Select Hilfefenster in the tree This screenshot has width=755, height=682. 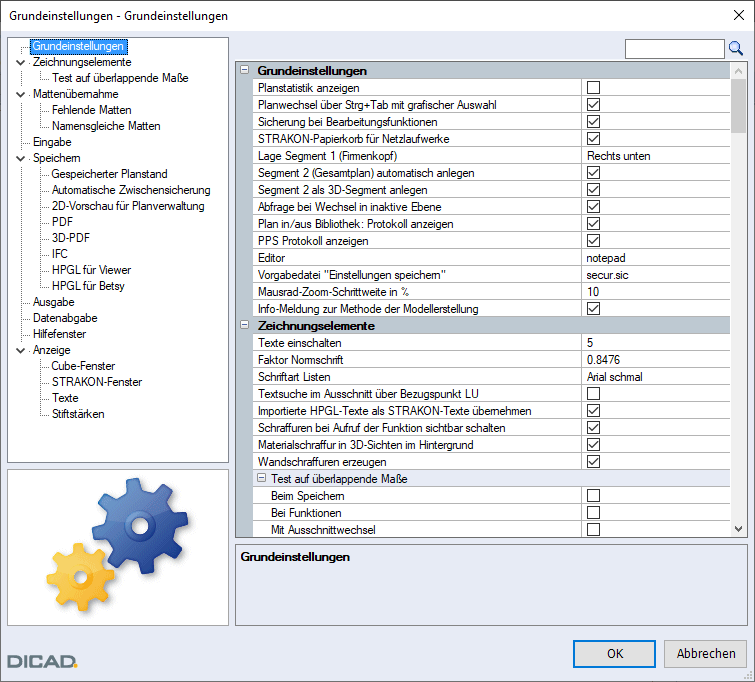pyautogui.click(x=59, y=334)
